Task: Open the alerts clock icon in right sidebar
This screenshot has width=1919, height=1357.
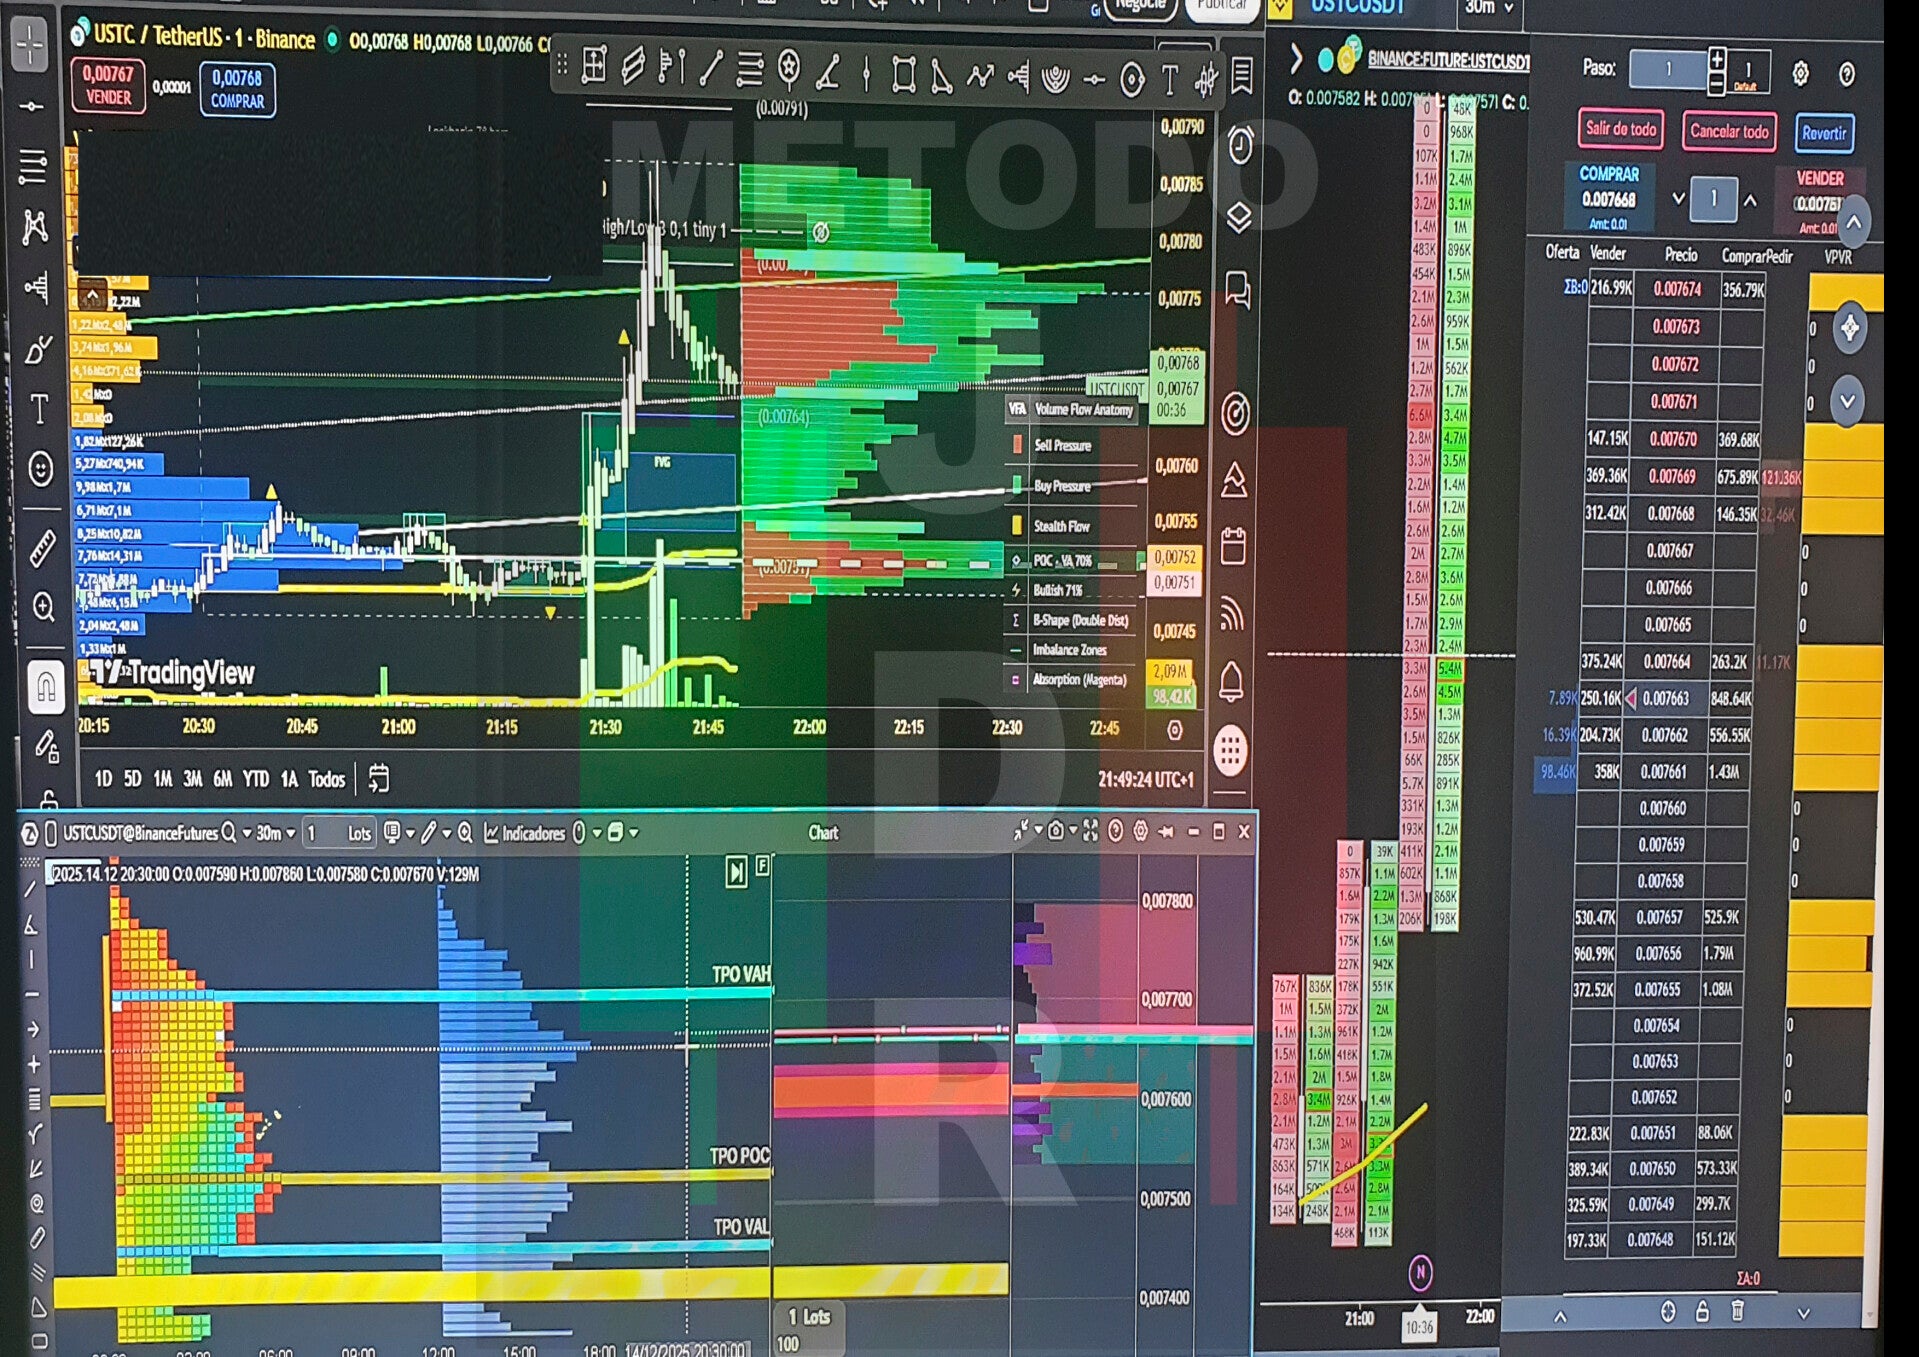Action: click(1241, 146)
